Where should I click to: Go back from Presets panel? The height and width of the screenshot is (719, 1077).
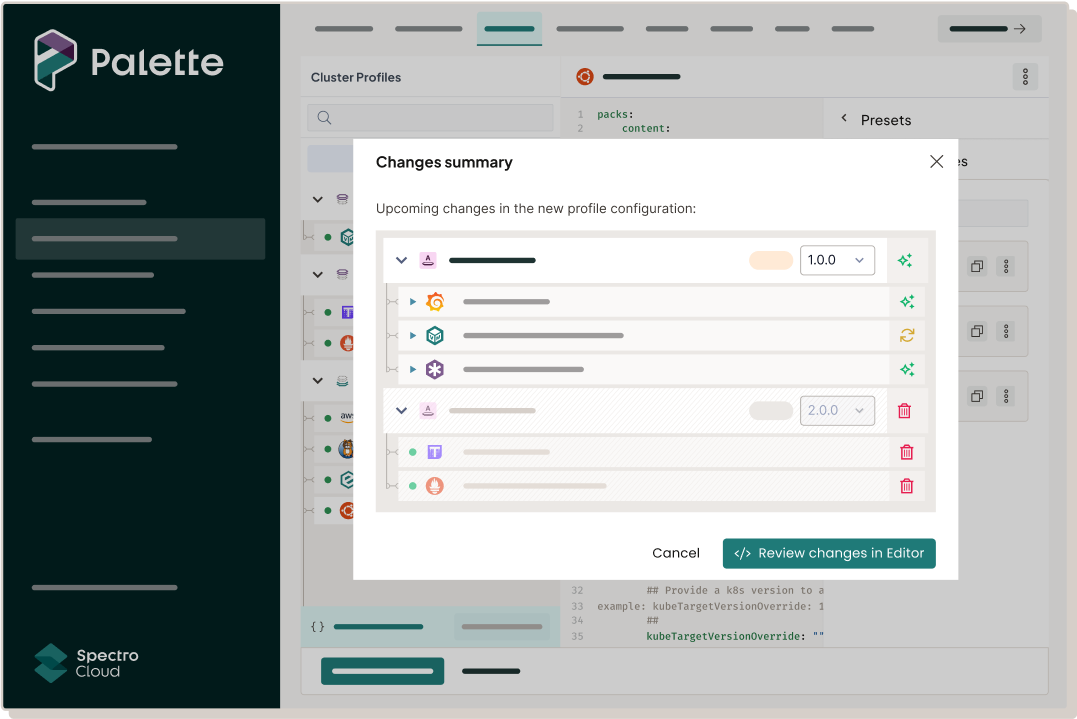844,118
